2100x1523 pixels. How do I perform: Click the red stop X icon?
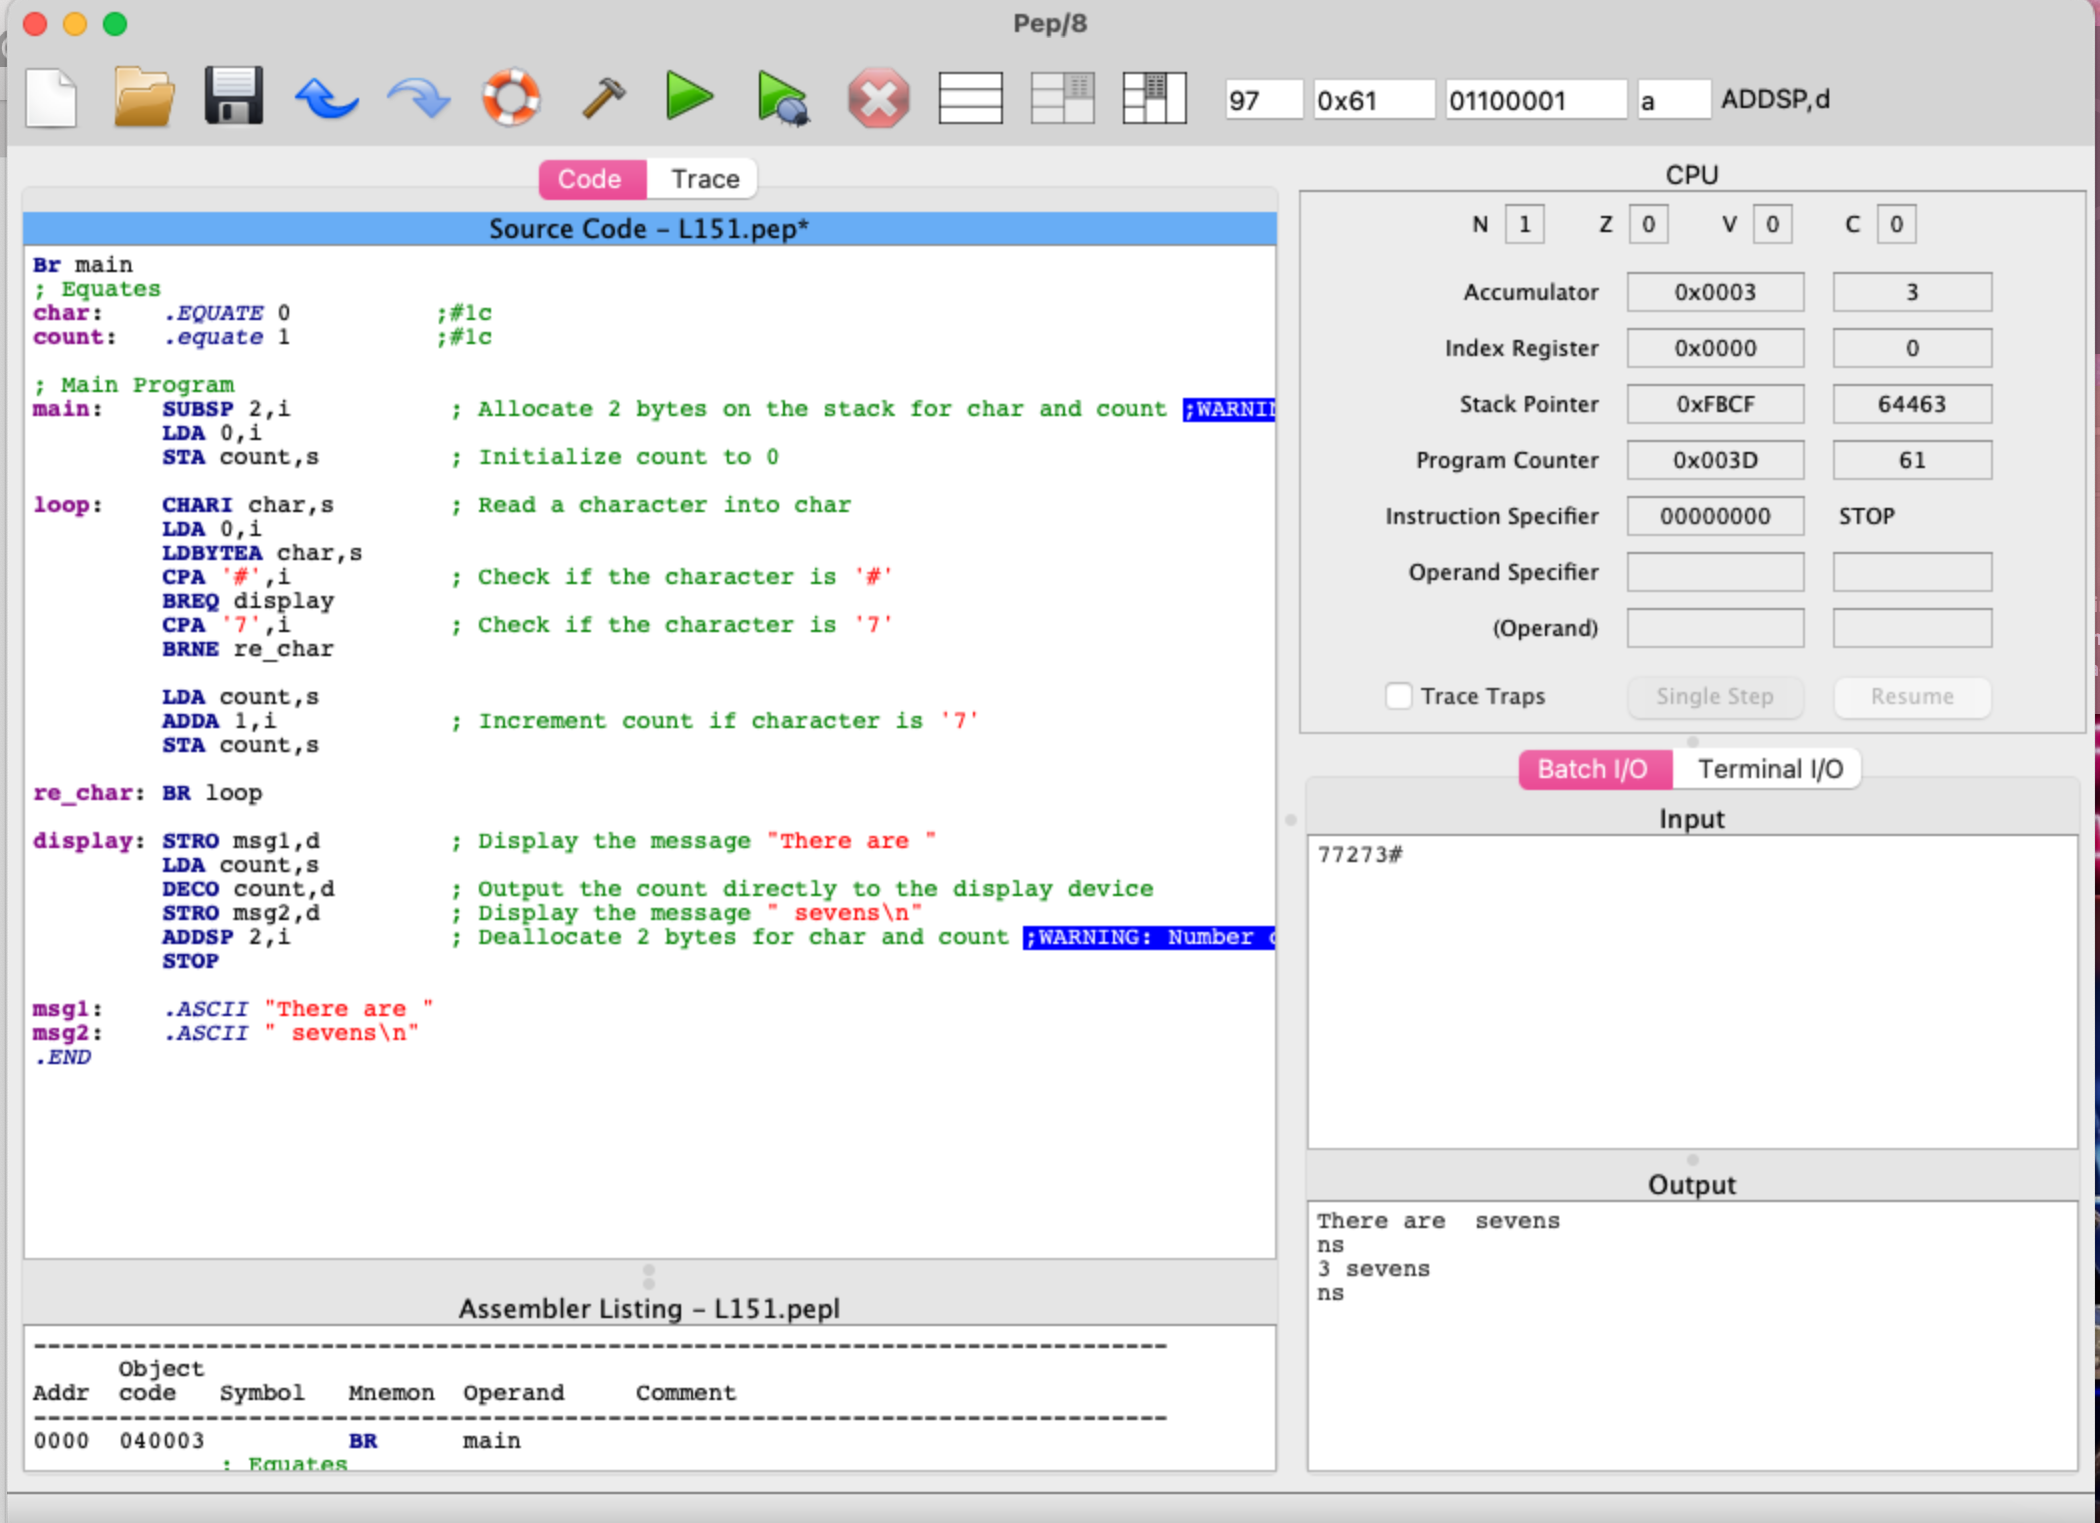click(878, 99)
